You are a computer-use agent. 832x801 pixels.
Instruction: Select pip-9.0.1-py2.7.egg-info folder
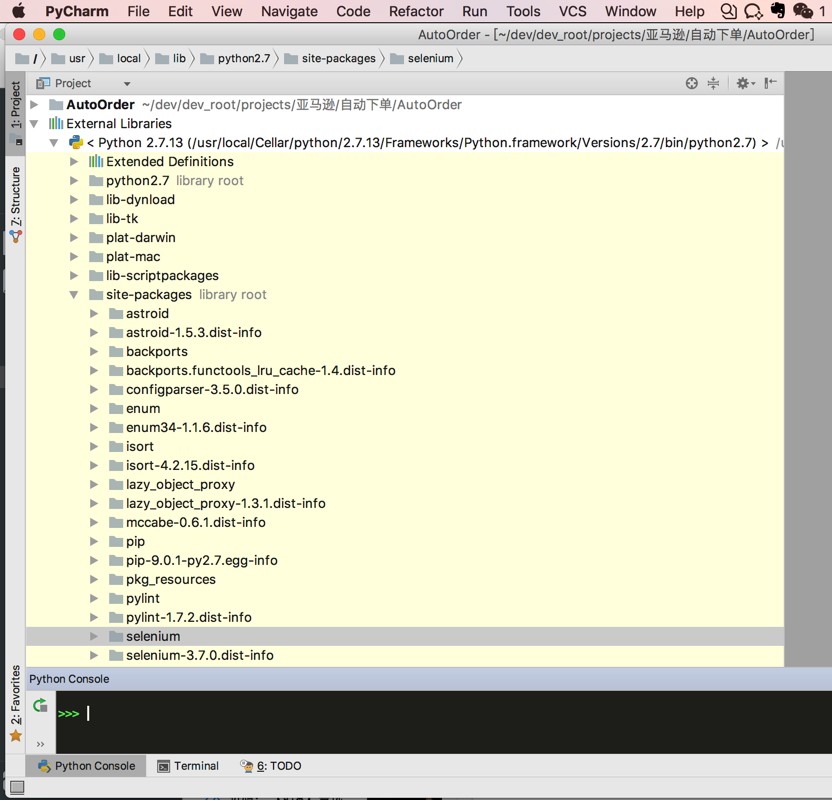pos(202,560)
